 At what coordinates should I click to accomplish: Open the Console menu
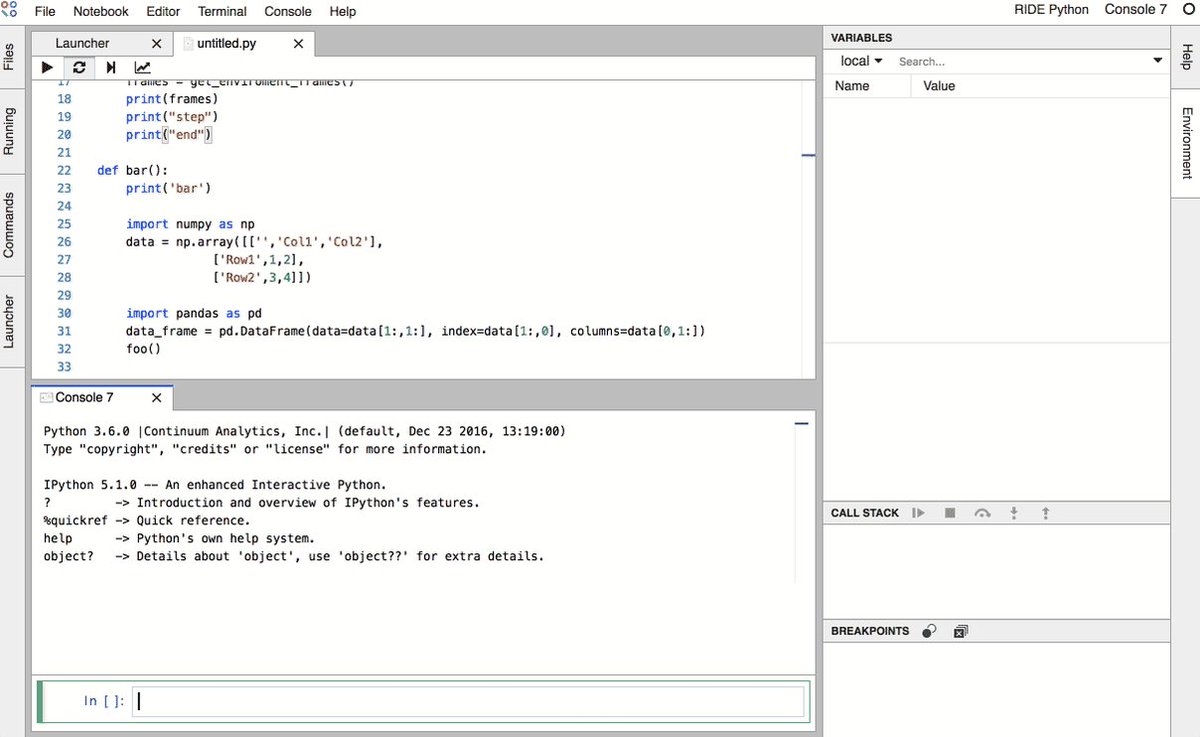[288, 11]
